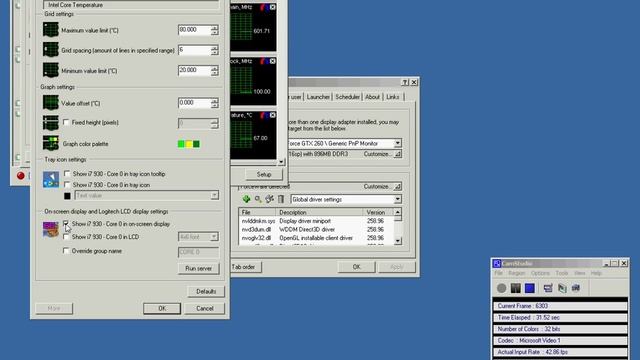Click the green add-file arrow icon
The height and width of the screenshot is (360, 640).
pos(246,199)
